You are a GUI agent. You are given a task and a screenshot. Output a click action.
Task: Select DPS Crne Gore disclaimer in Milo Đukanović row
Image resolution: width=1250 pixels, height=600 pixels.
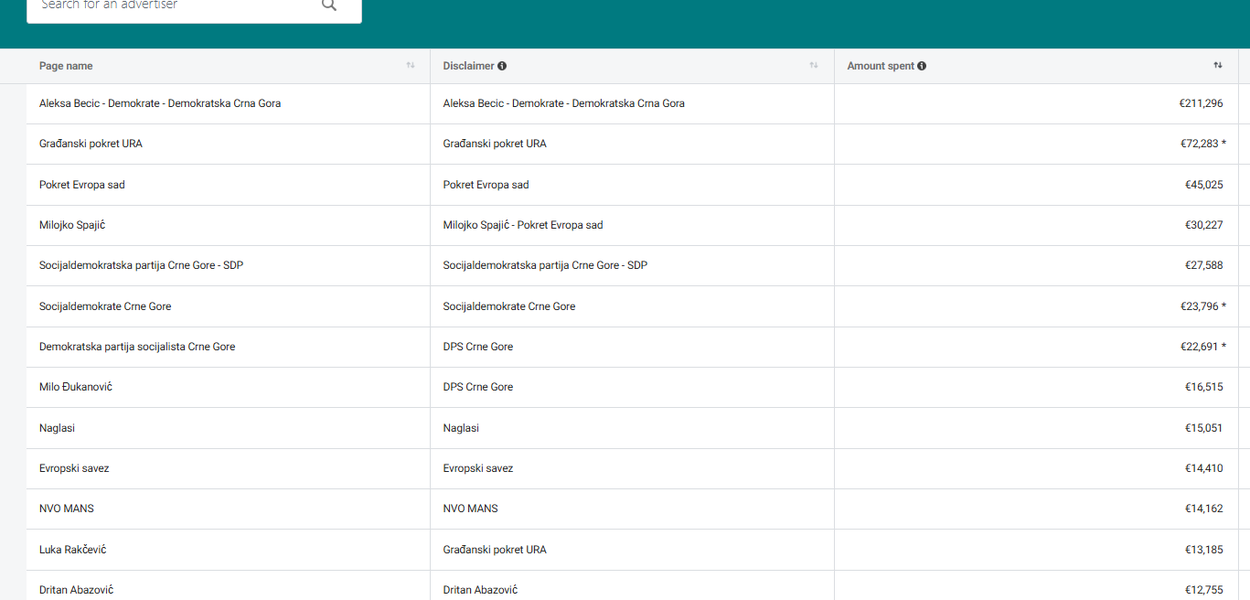(x=478, y=387)
